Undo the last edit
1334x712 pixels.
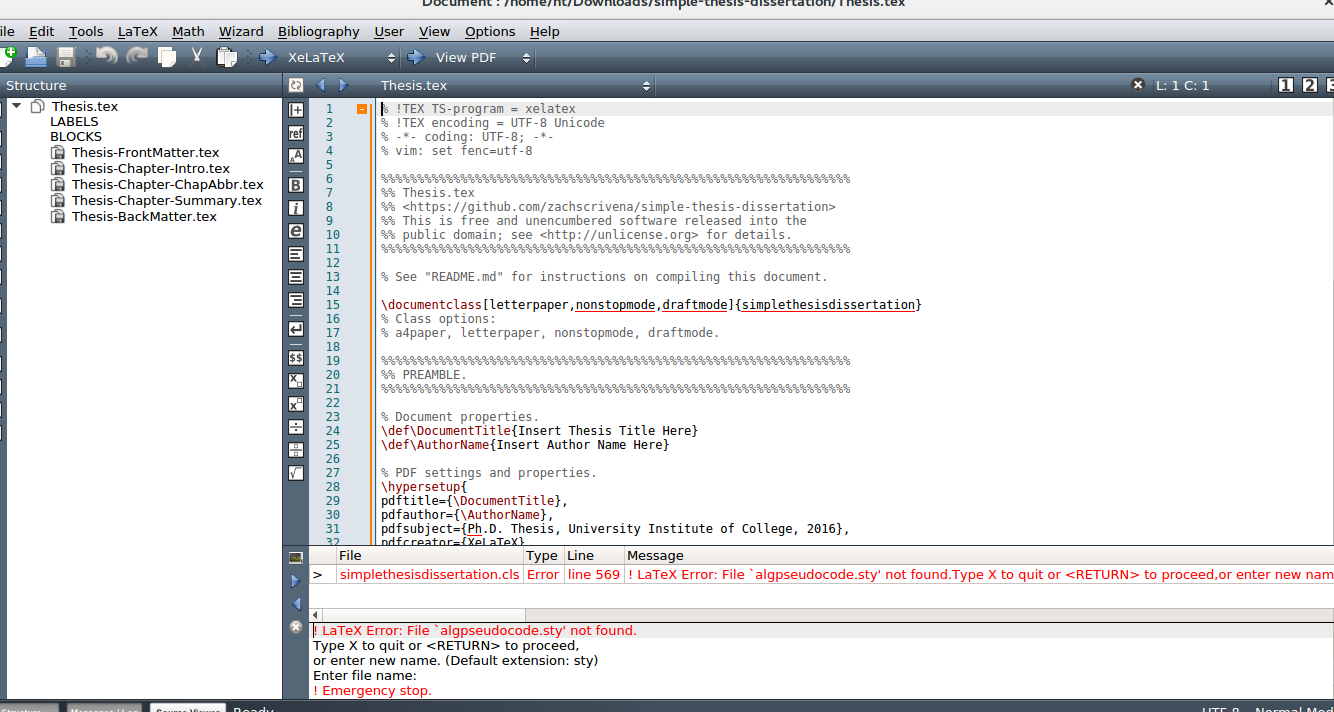point(106,57)
